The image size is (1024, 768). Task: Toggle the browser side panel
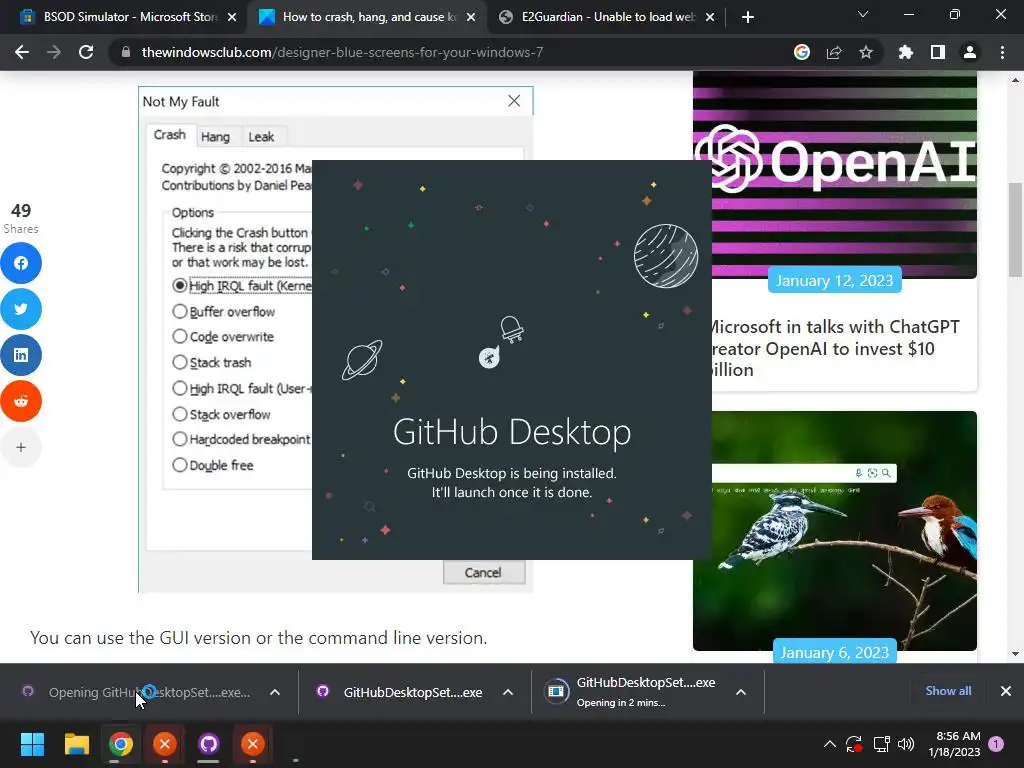pos(938,52)
